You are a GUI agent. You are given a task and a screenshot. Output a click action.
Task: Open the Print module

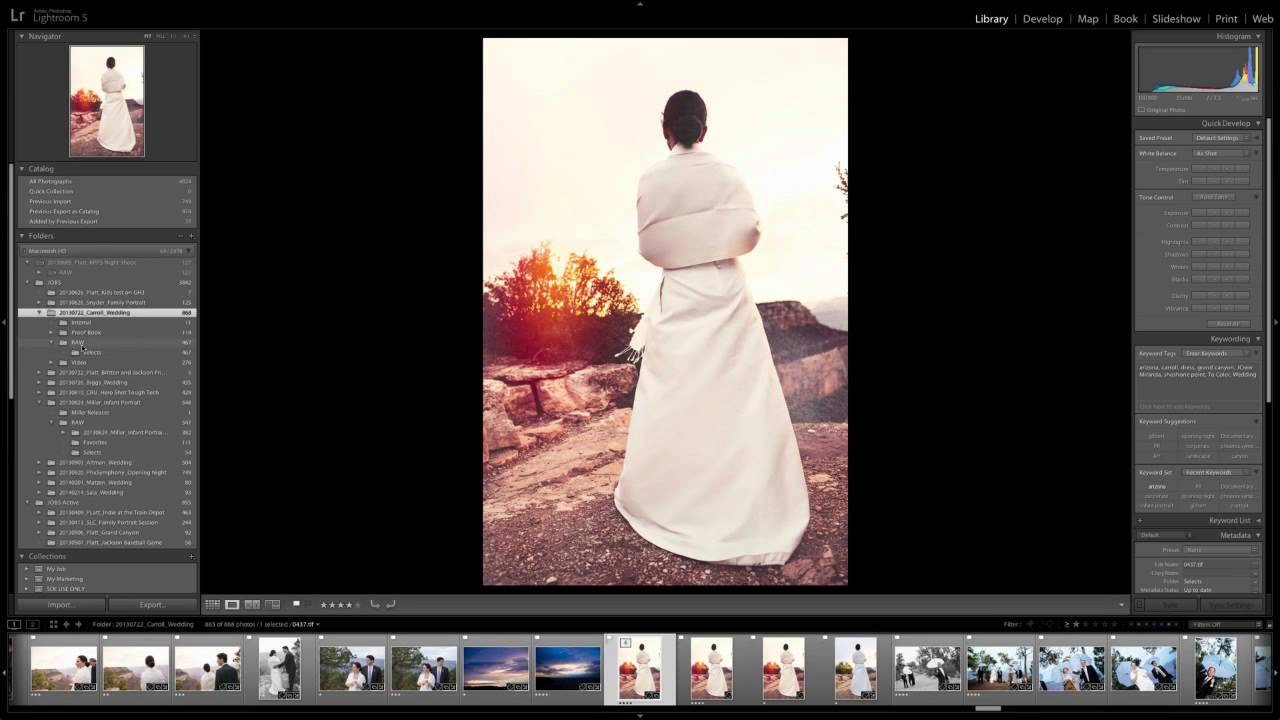[1226, 19]
